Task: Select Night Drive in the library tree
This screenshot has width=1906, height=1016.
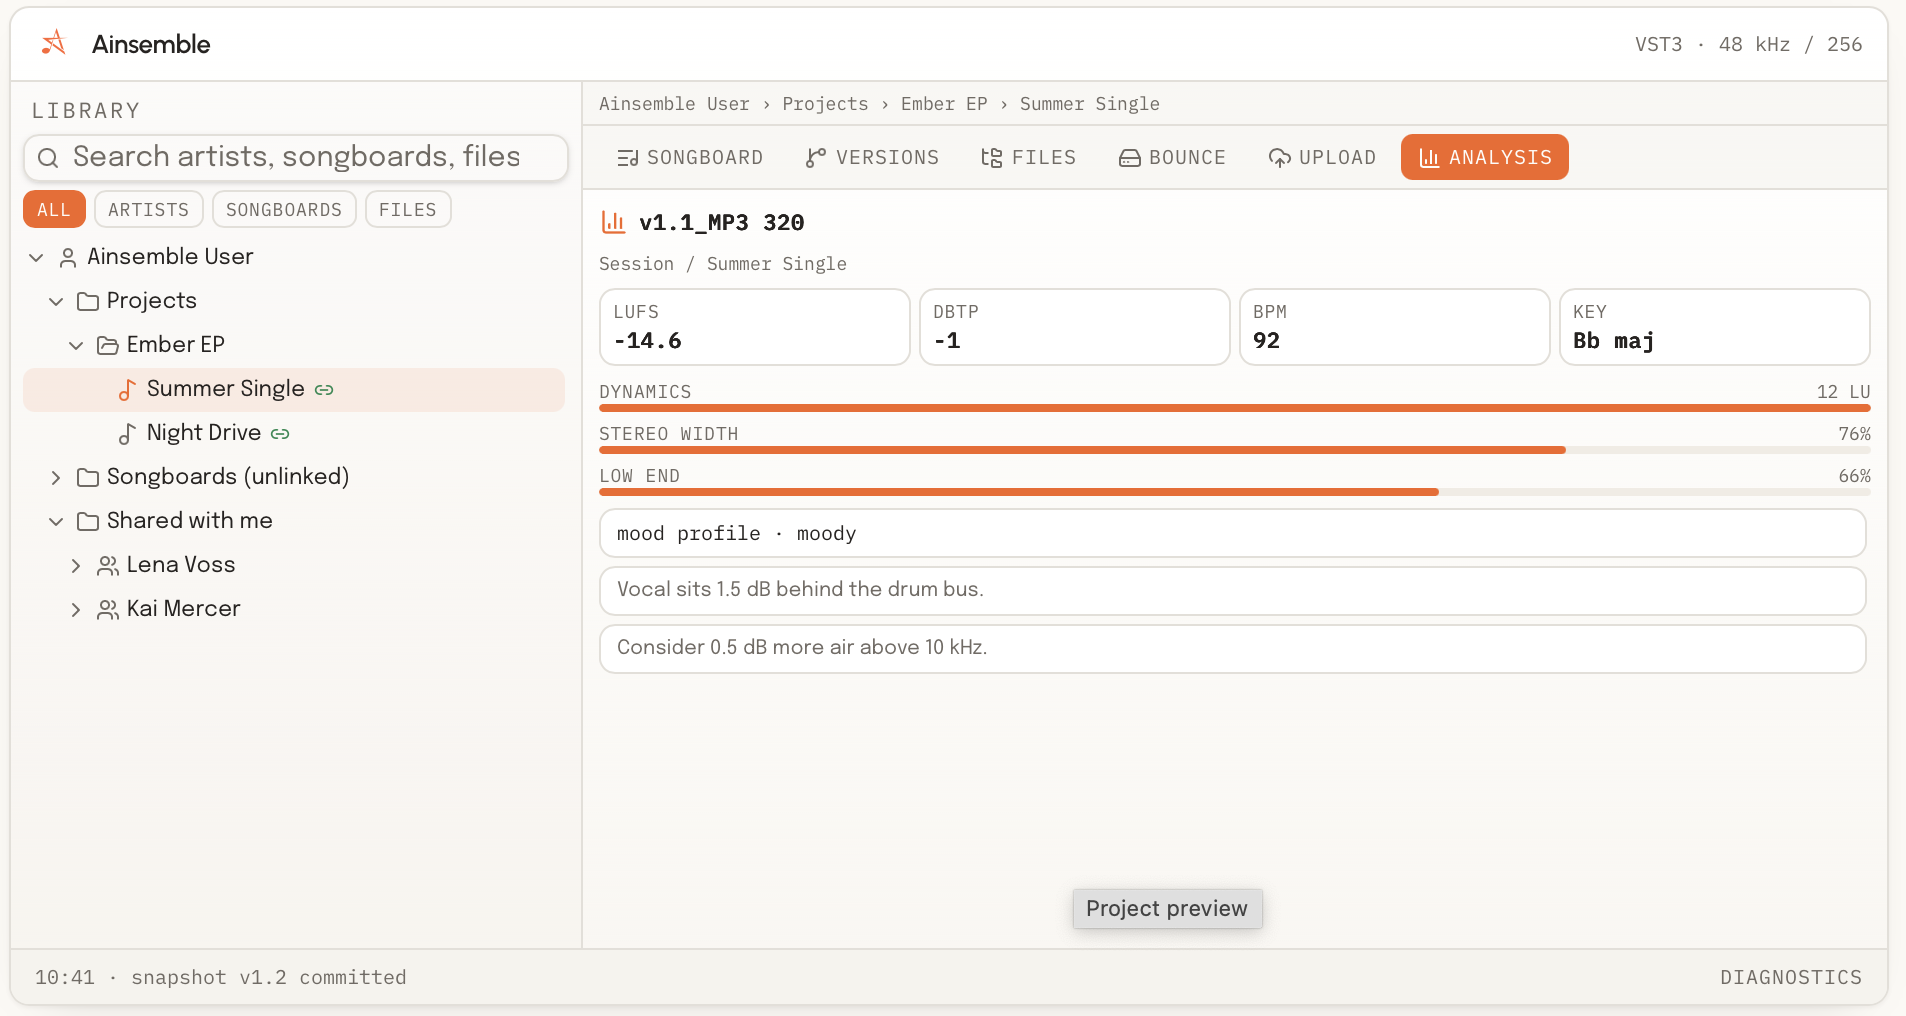Action: [x=294, y=434]
